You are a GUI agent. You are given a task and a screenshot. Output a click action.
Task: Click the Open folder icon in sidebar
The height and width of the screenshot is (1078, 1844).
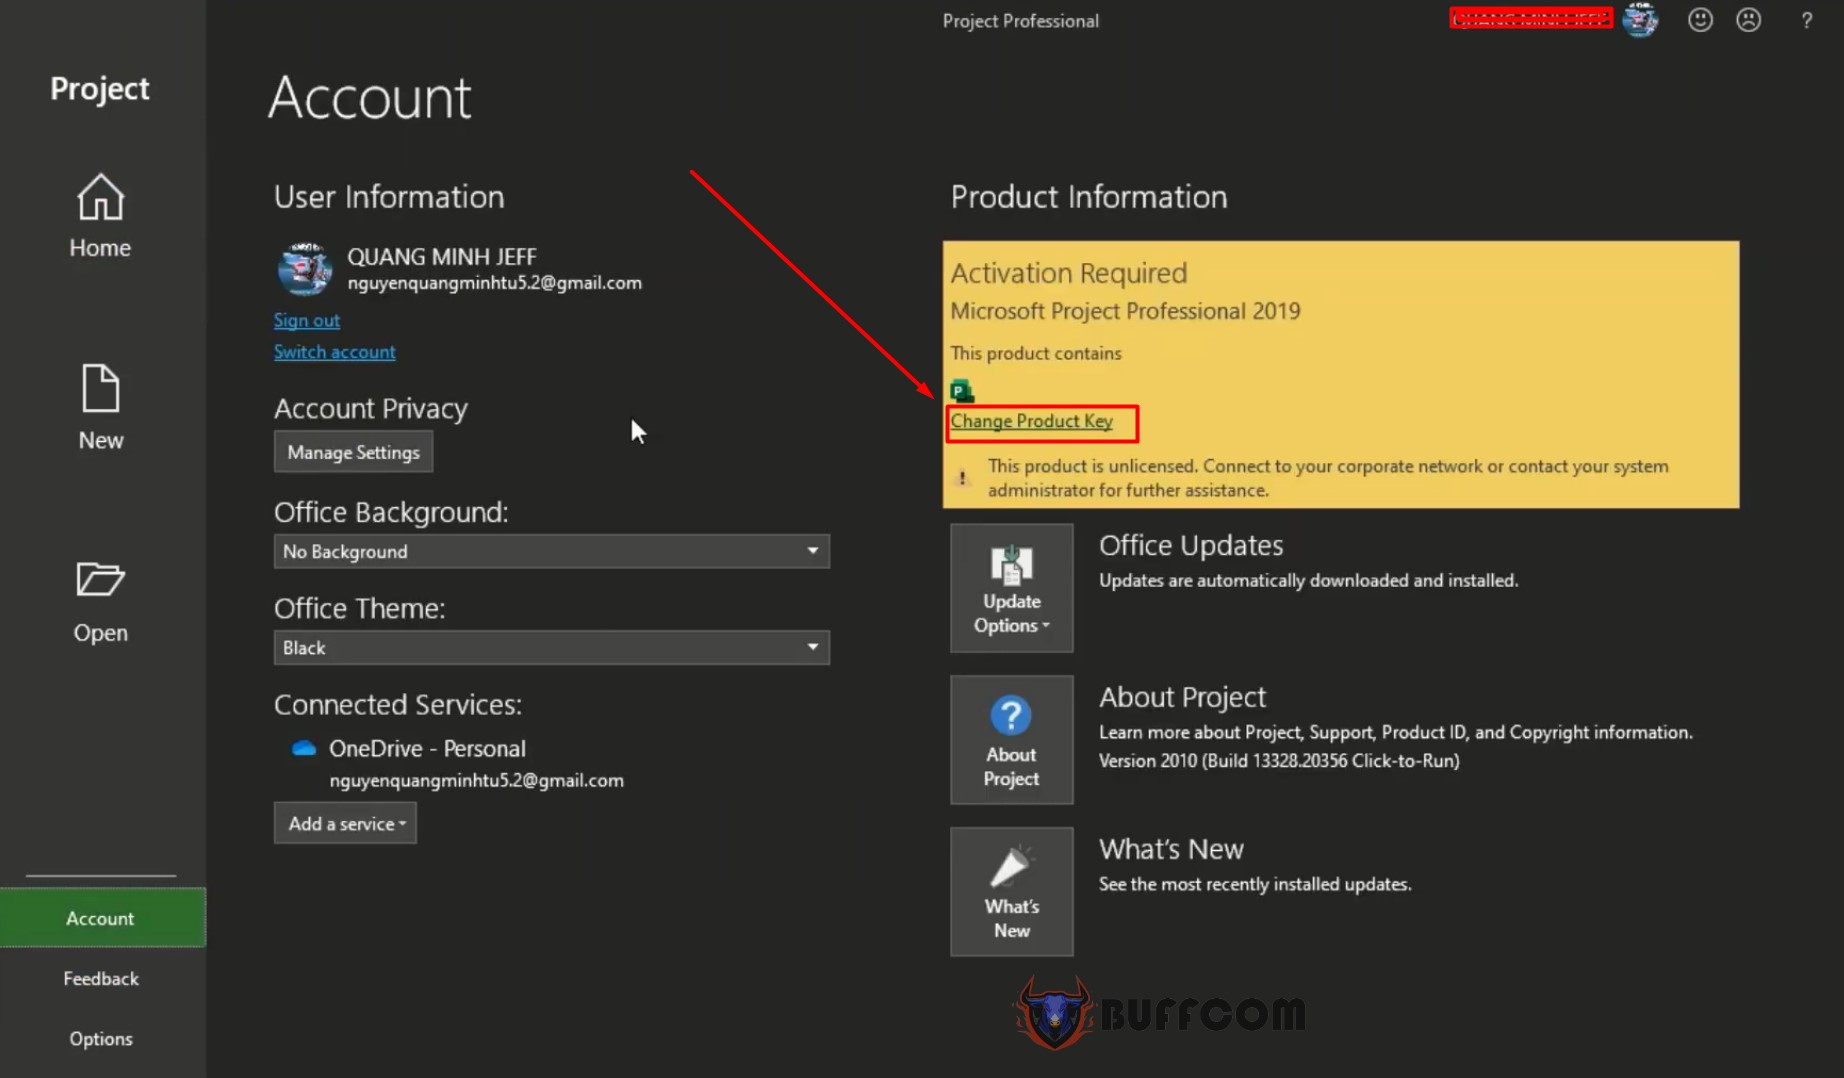point(100,579)
